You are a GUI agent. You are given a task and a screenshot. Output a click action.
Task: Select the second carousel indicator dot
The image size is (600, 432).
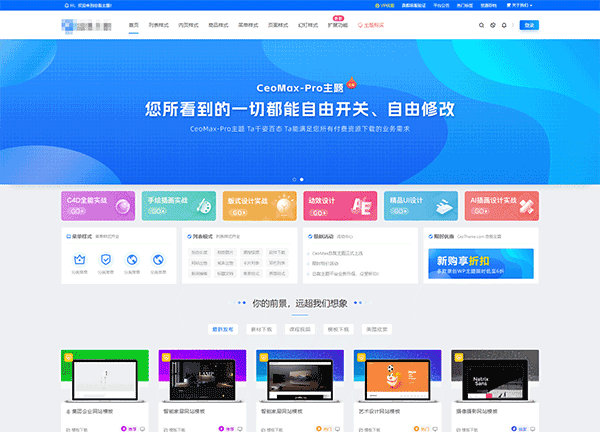[302, 179]
